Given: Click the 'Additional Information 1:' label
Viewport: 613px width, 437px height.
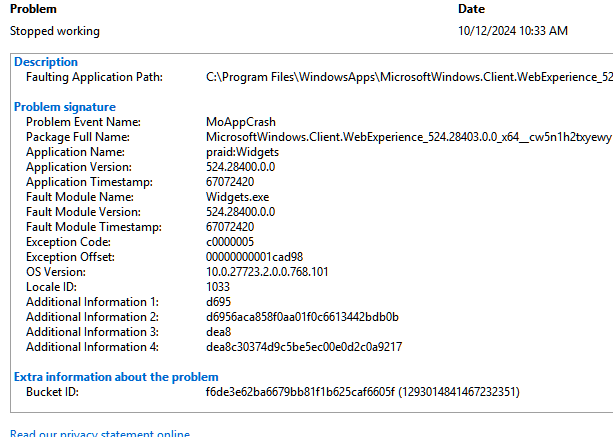Looking at the screenshot, I should tap(92, 302).
